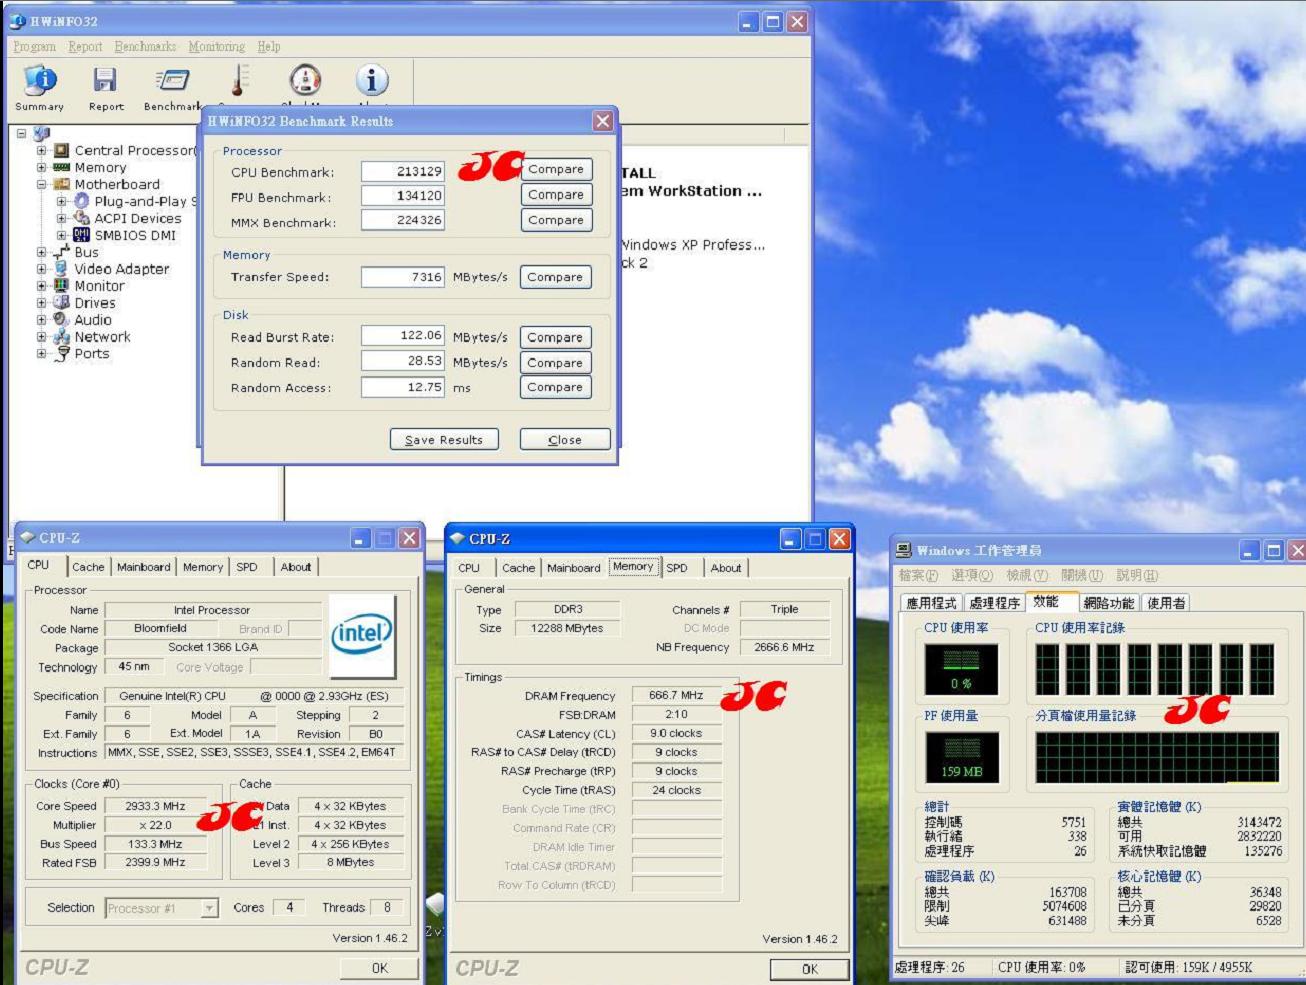Screen dimensions: 1306x985
Task: Click OK in the right CPU-Z Memory window
Action: click(810, 969)
